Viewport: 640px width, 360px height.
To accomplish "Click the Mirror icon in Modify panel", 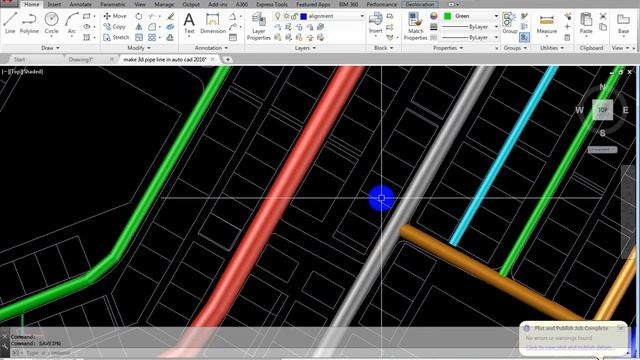I will coord(139,27).
